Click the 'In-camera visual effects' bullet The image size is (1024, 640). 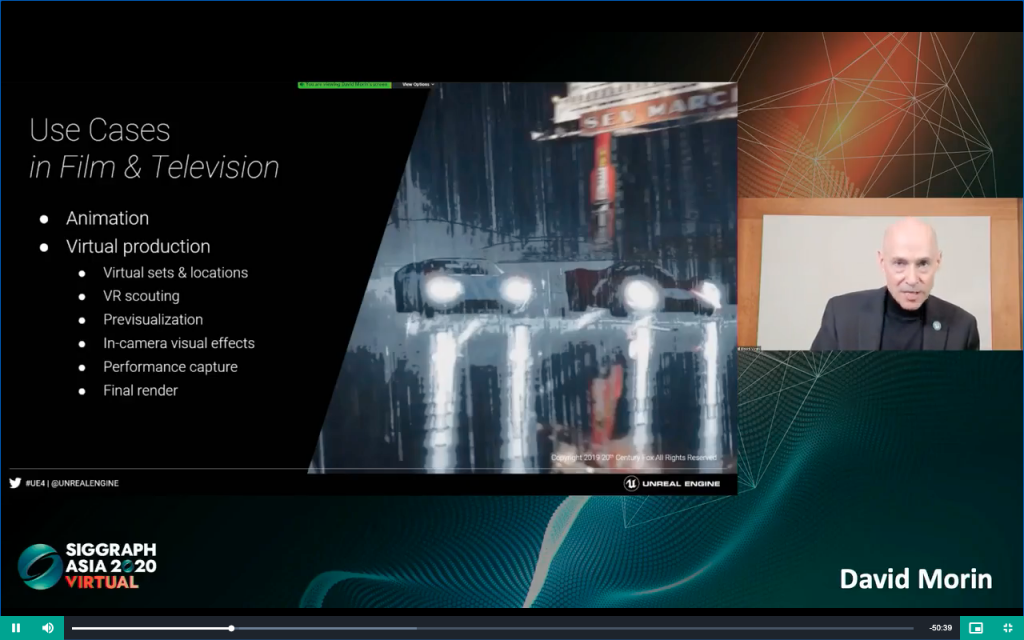coord(179,343)
